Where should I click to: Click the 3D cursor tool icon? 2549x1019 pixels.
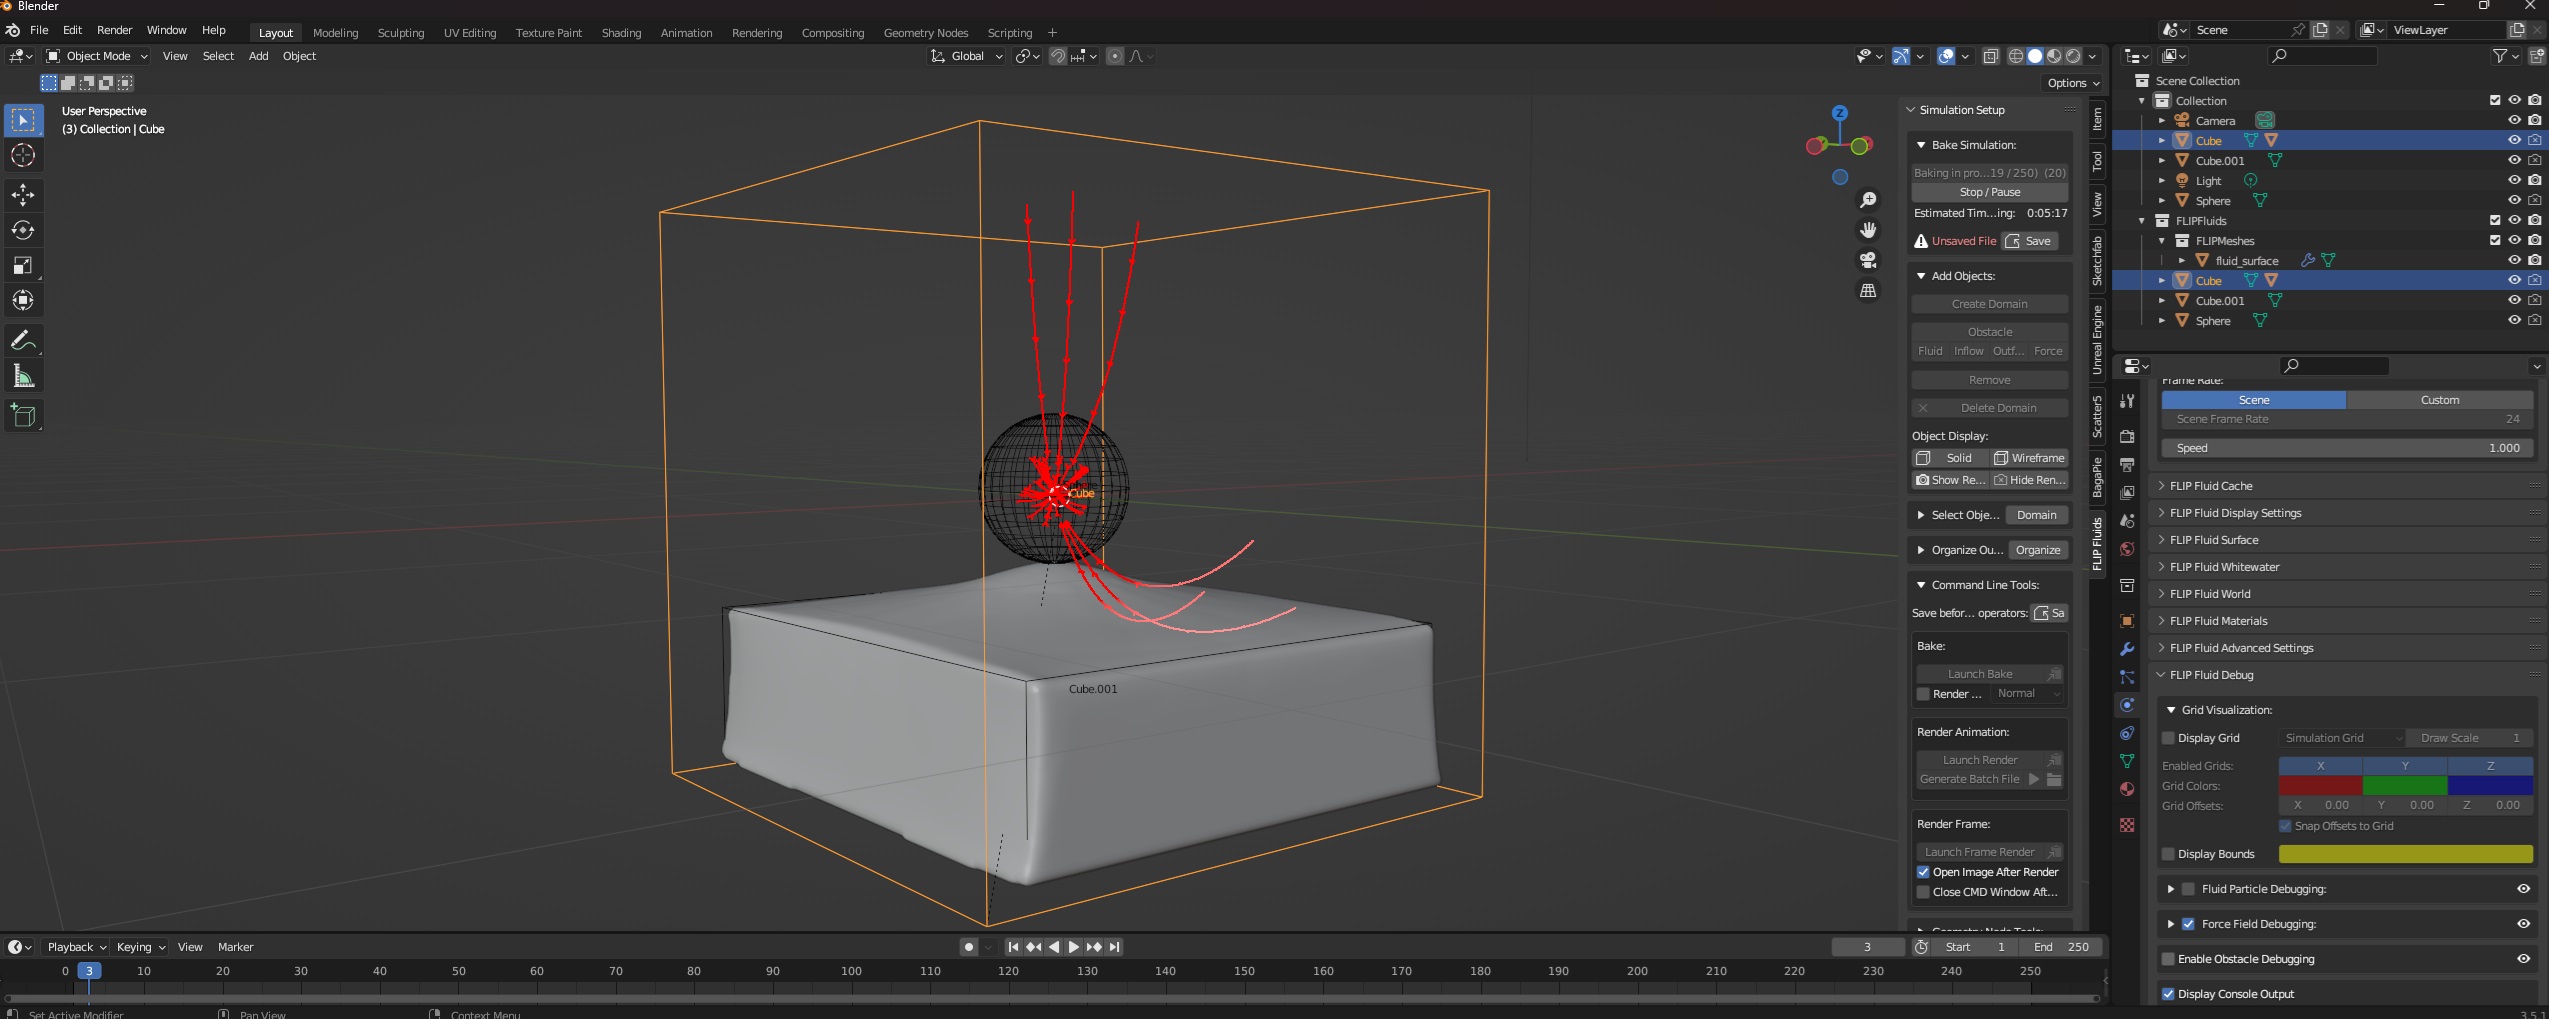[22, 155]
